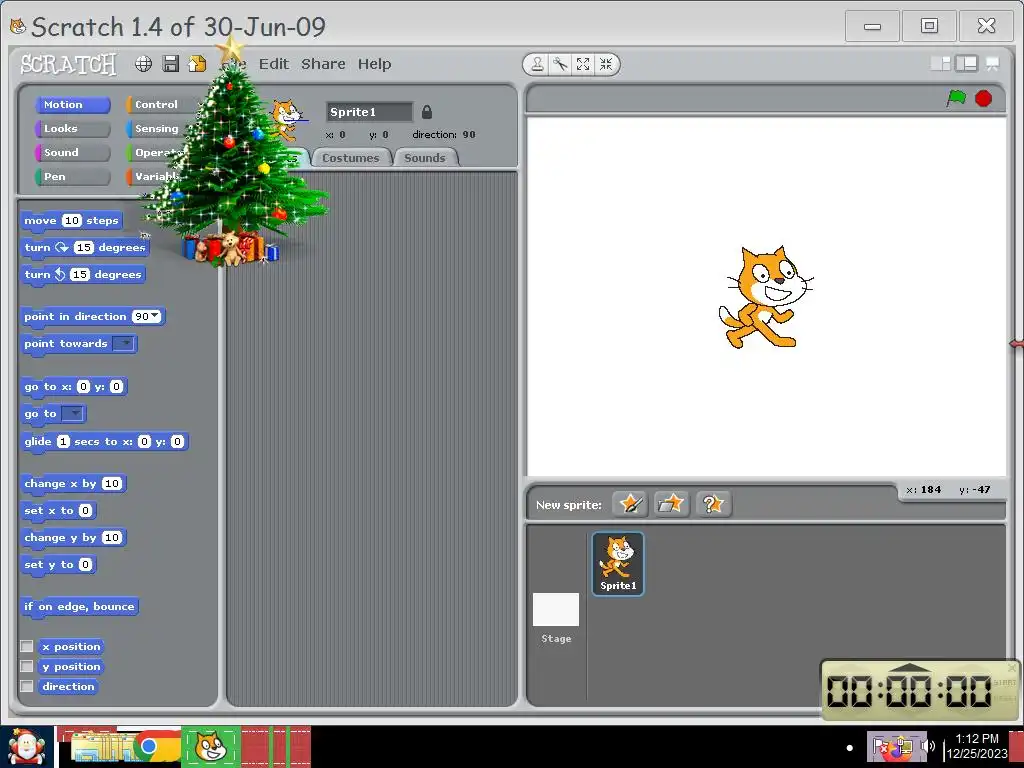Click the Sprite1 name field
Image resolution: width=1024 pixels, height=768 pixels.
coord(370,112)
